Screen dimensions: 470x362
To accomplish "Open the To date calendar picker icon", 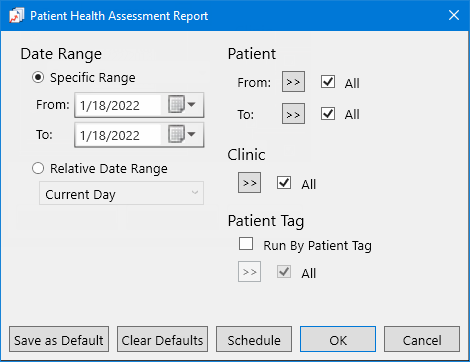I will [x=182, y=134].
